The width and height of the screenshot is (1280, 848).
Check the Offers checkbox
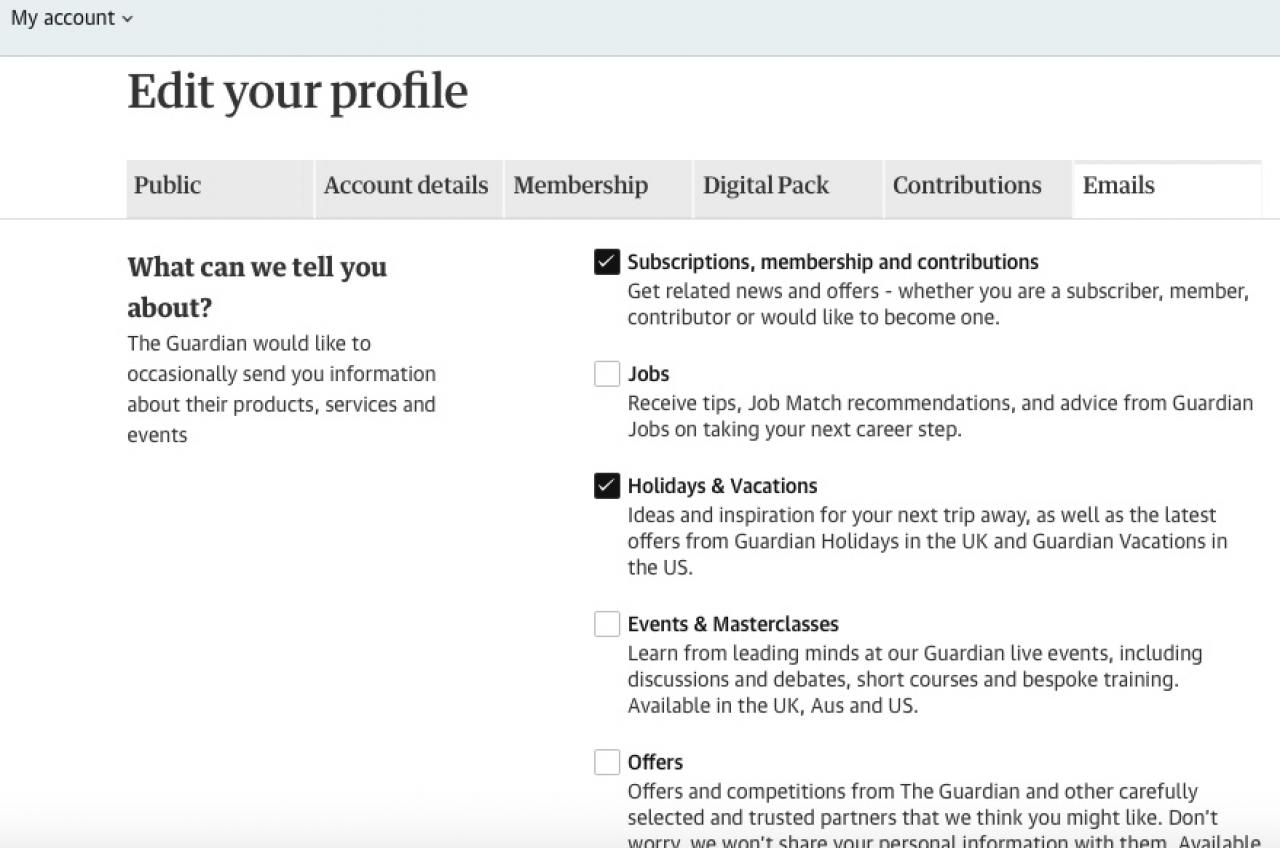pyautogui.click(x=607, y=762)
